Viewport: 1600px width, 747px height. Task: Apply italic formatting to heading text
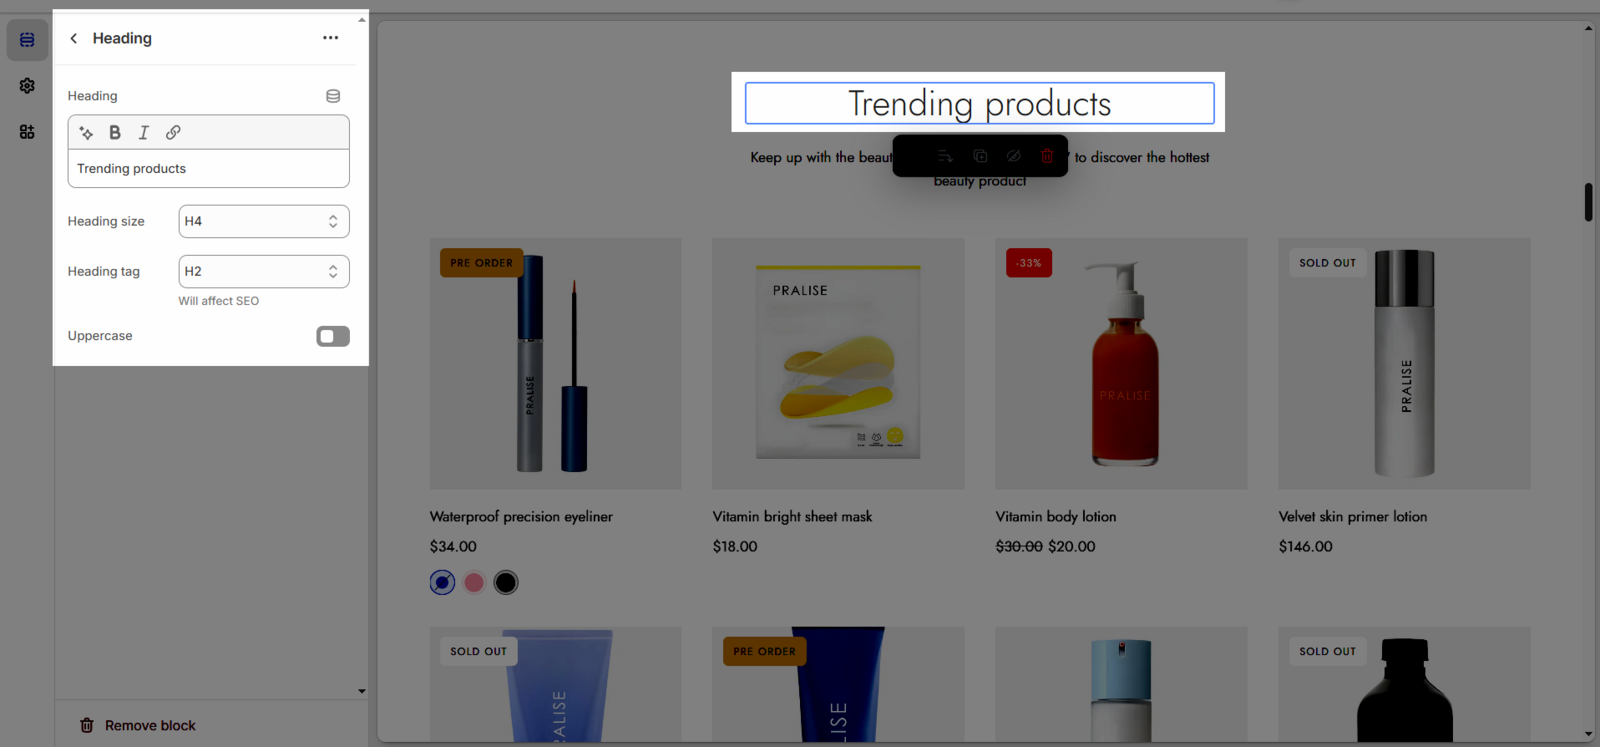point(144,132)
